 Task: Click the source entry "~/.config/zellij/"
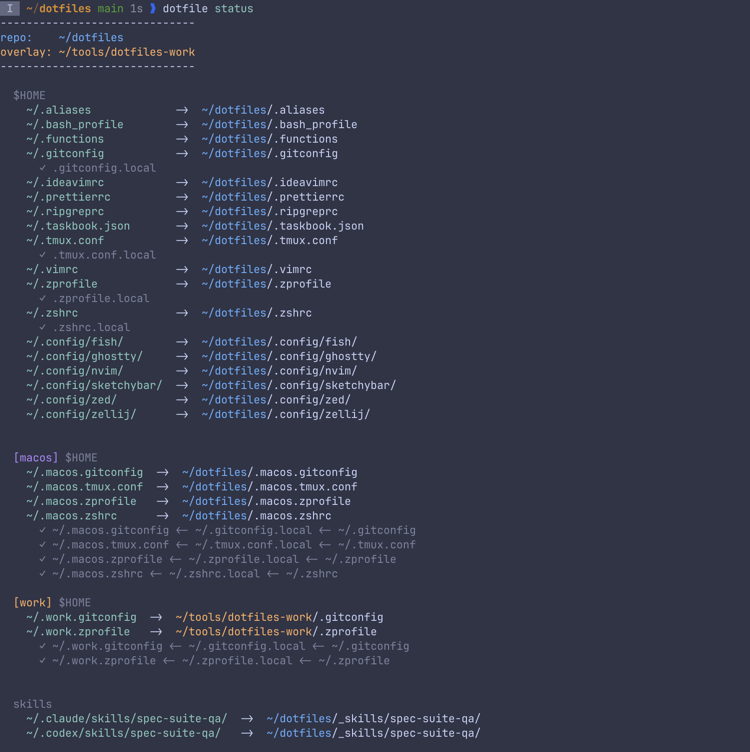pyautogui.click(x=81, y=414)
